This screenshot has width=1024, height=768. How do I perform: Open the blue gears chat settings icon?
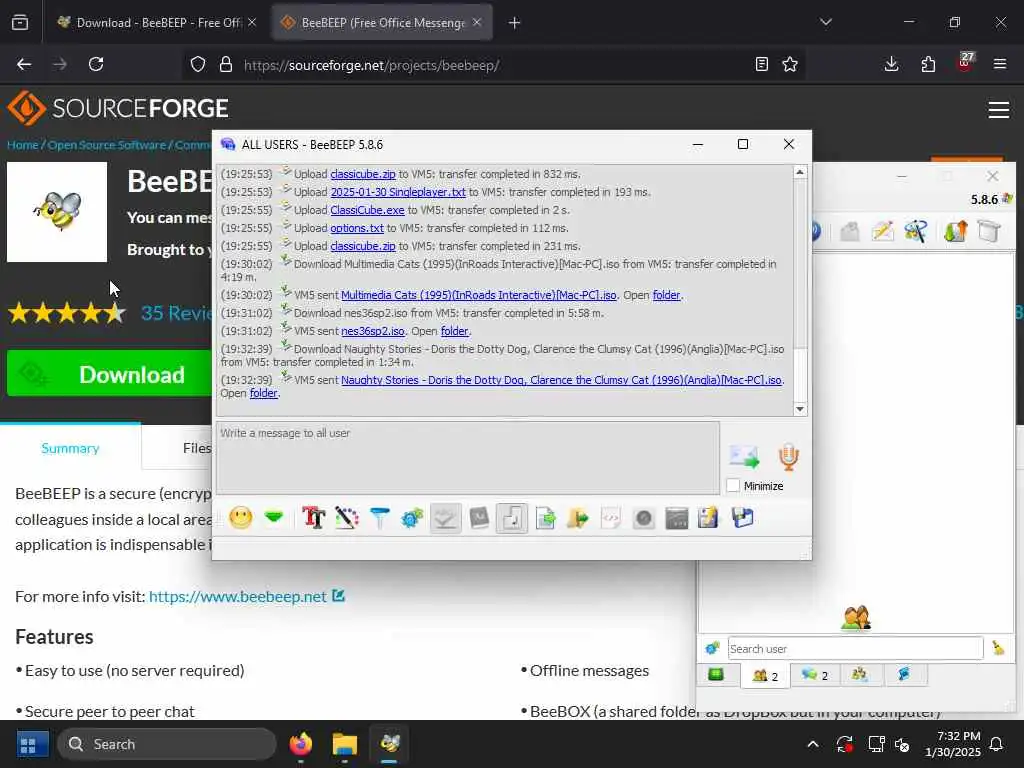click(412, 519)
